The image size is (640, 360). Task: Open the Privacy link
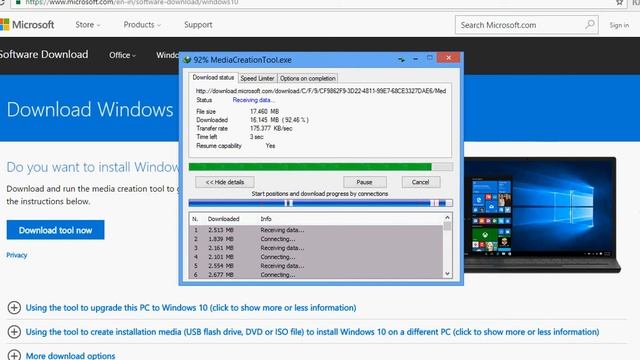17,255
